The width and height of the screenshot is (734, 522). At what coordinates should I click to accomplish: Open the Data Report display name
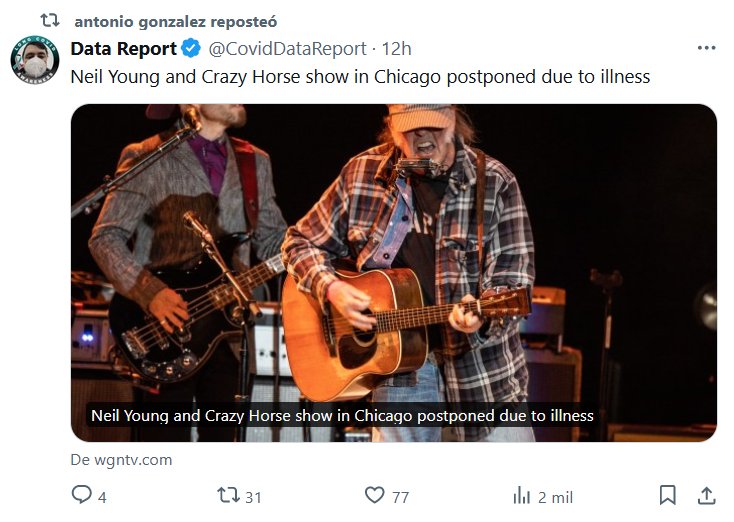[123, 48]
